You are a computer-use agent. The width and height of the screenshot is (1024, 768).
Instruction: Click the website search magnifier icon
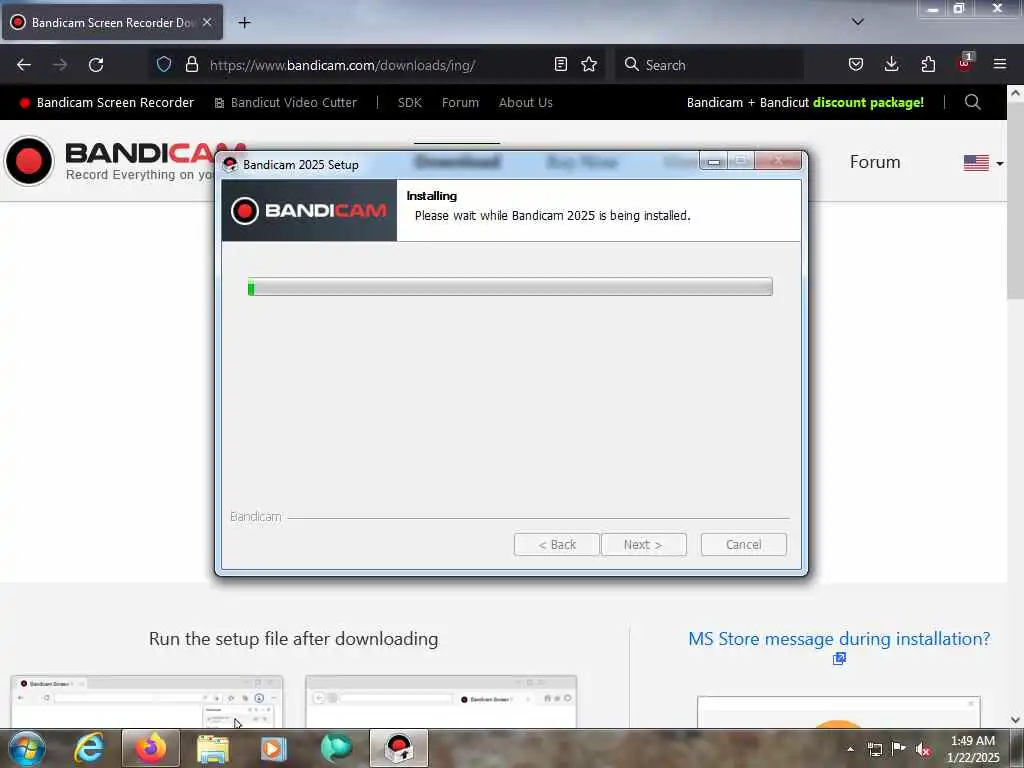tap(972, 103)
